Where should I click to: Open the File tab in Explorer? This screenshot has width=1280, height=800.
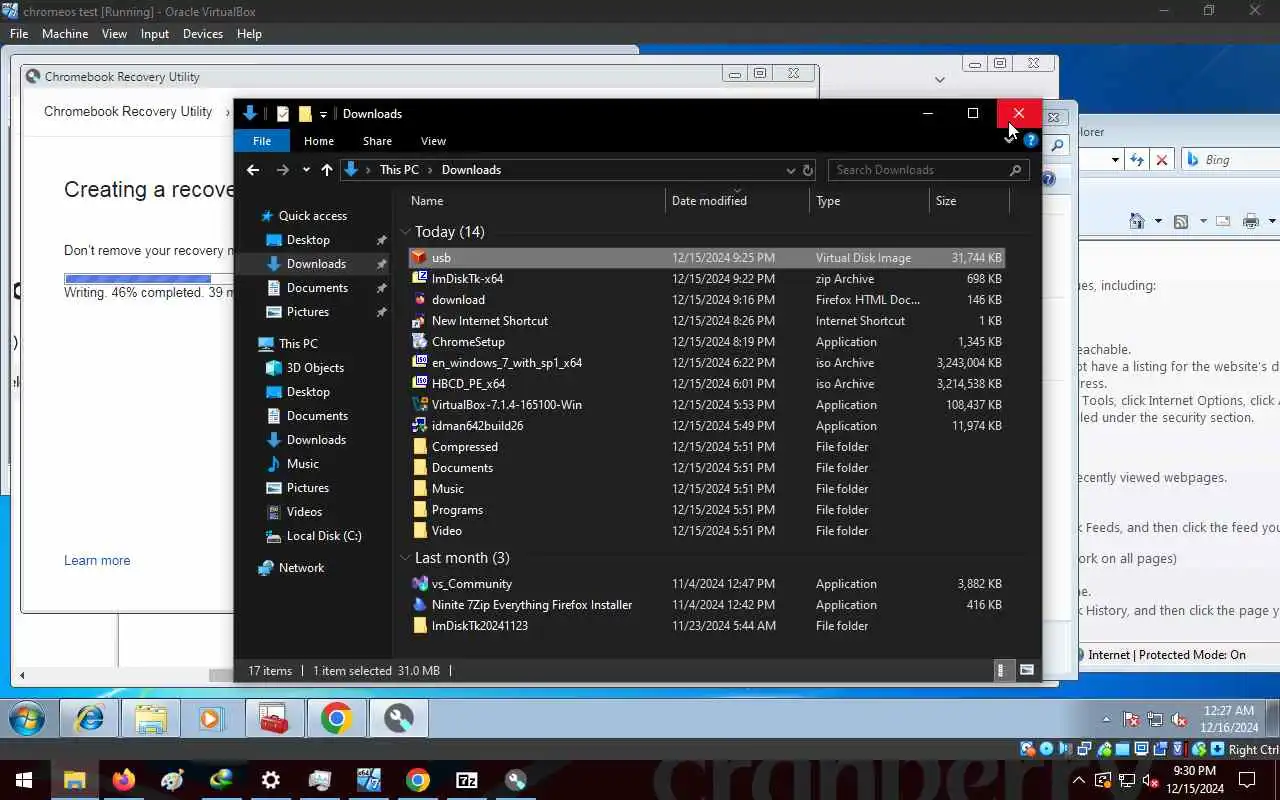pyautogui.click(x=261, y=141)
